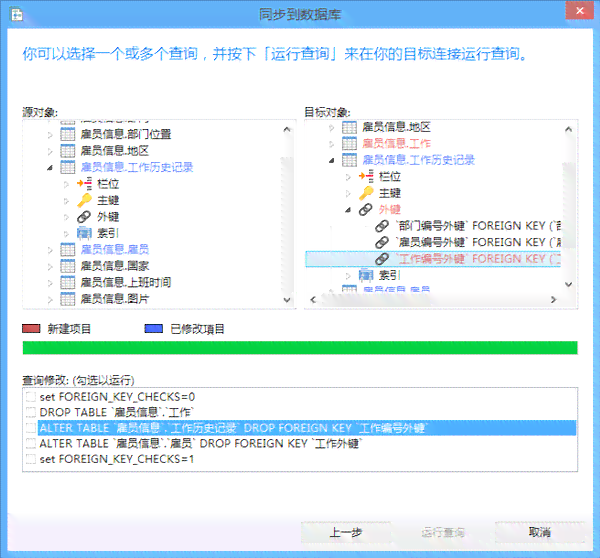
Task: Click the 栏位 fields icon in source tree
Action: pyautogui.click(x=84, y=183)
